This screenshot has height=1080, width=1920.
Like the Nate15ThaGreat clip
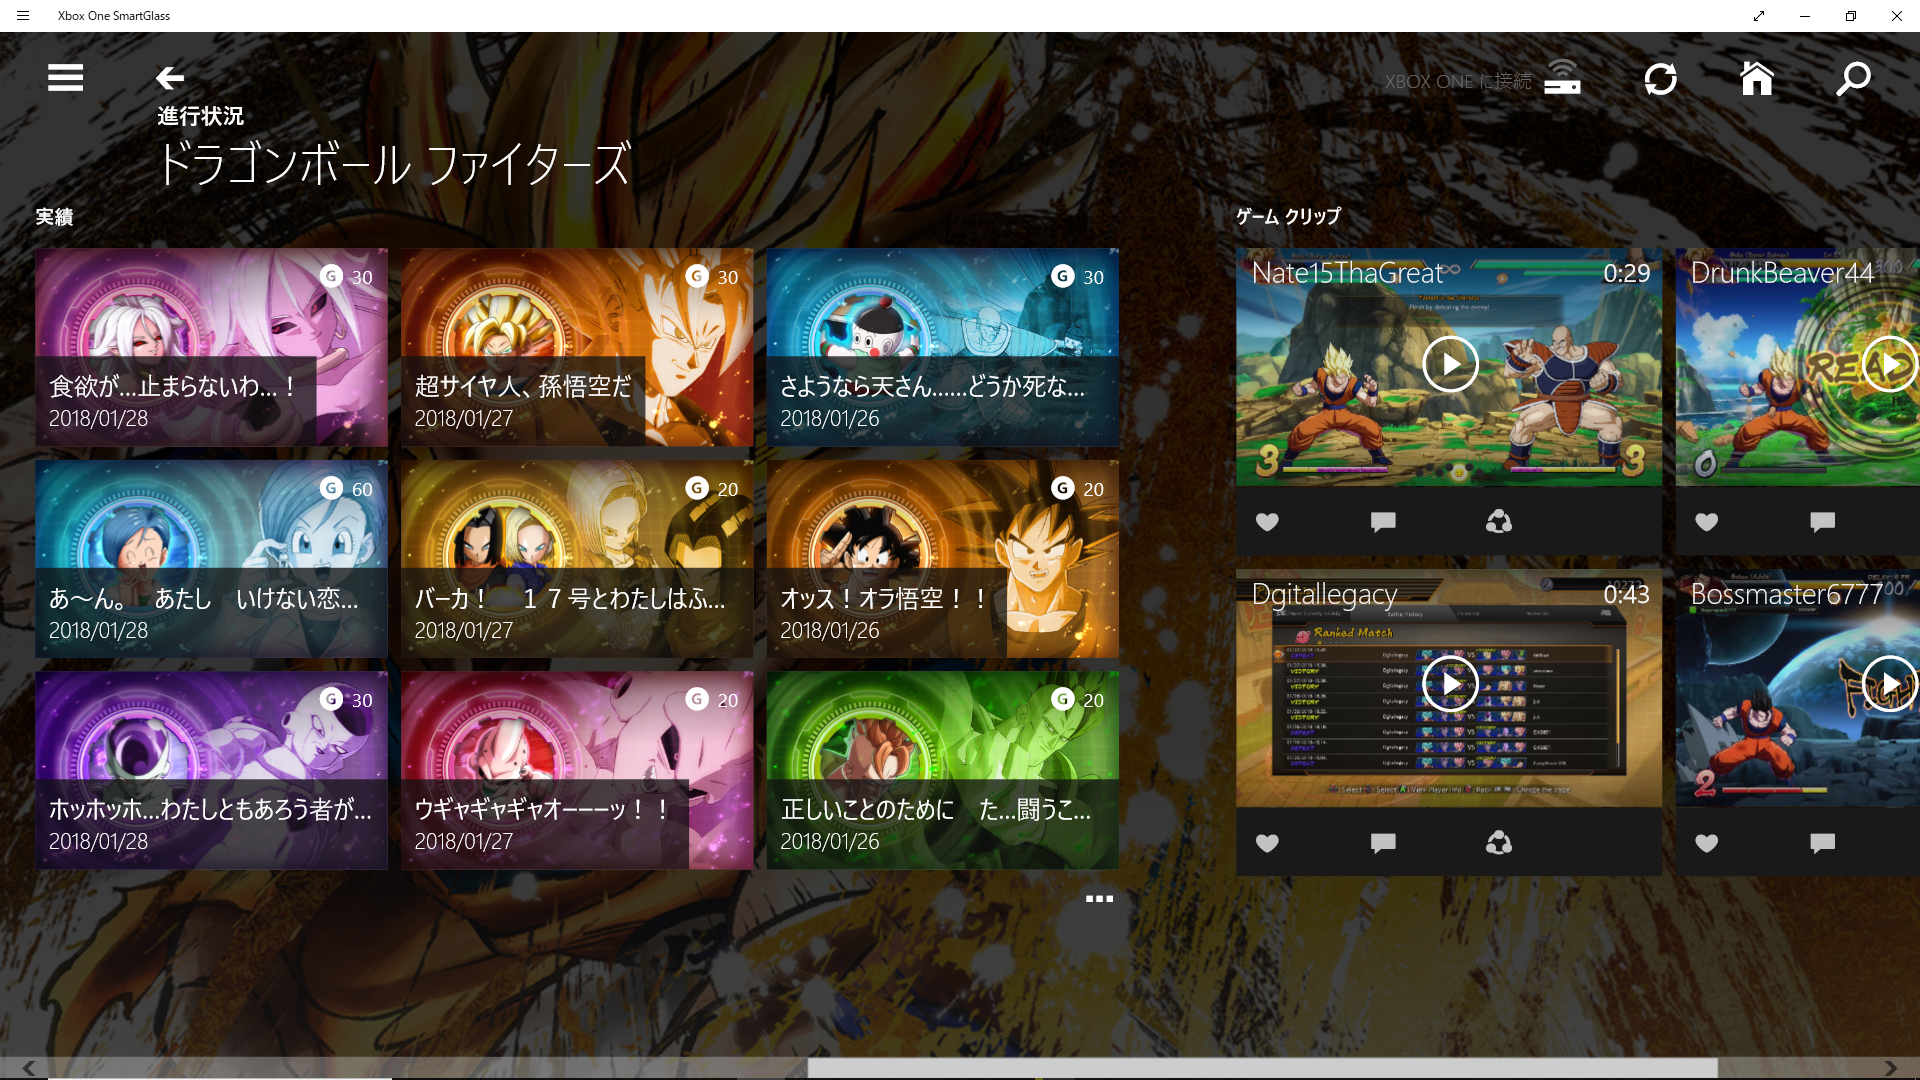(x=1267, y=522)
